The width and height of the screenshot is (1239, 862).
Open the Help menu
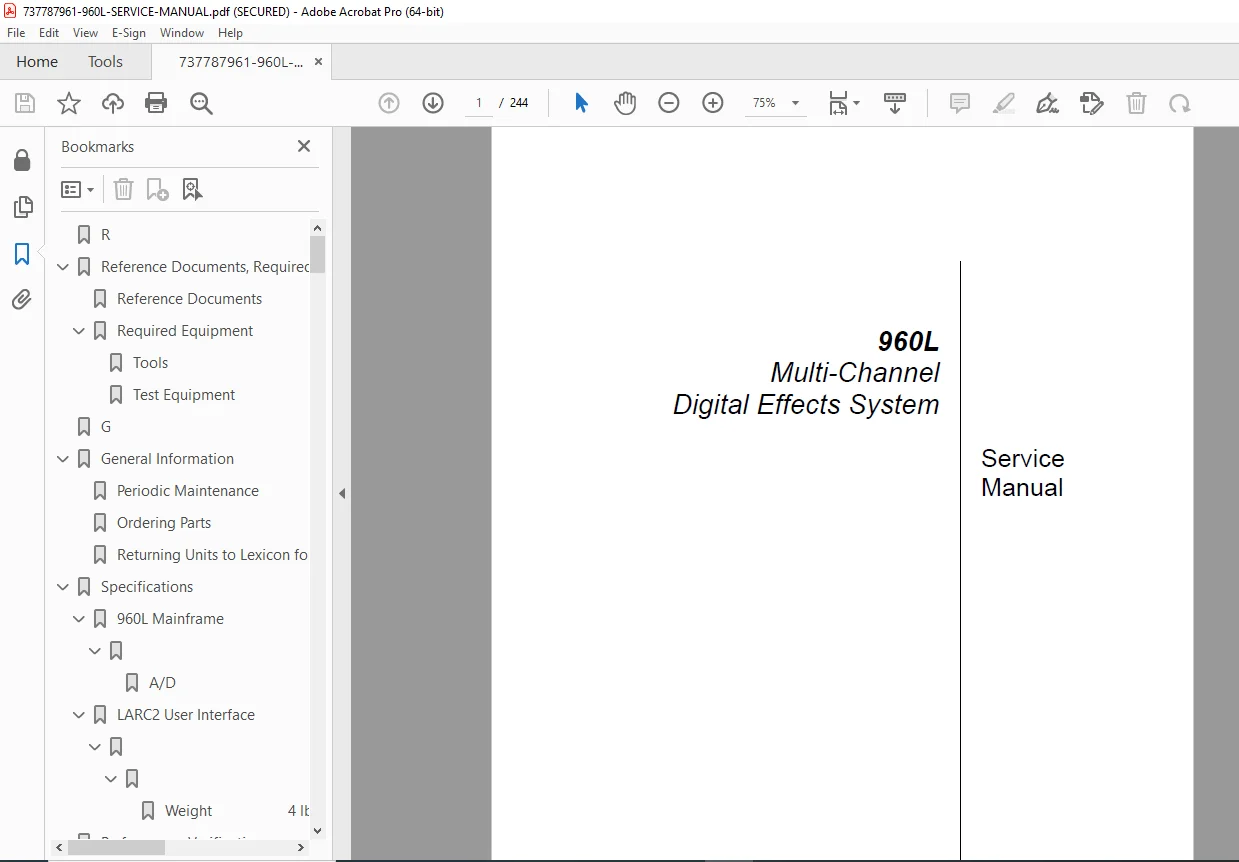click(x=231, y=33)
